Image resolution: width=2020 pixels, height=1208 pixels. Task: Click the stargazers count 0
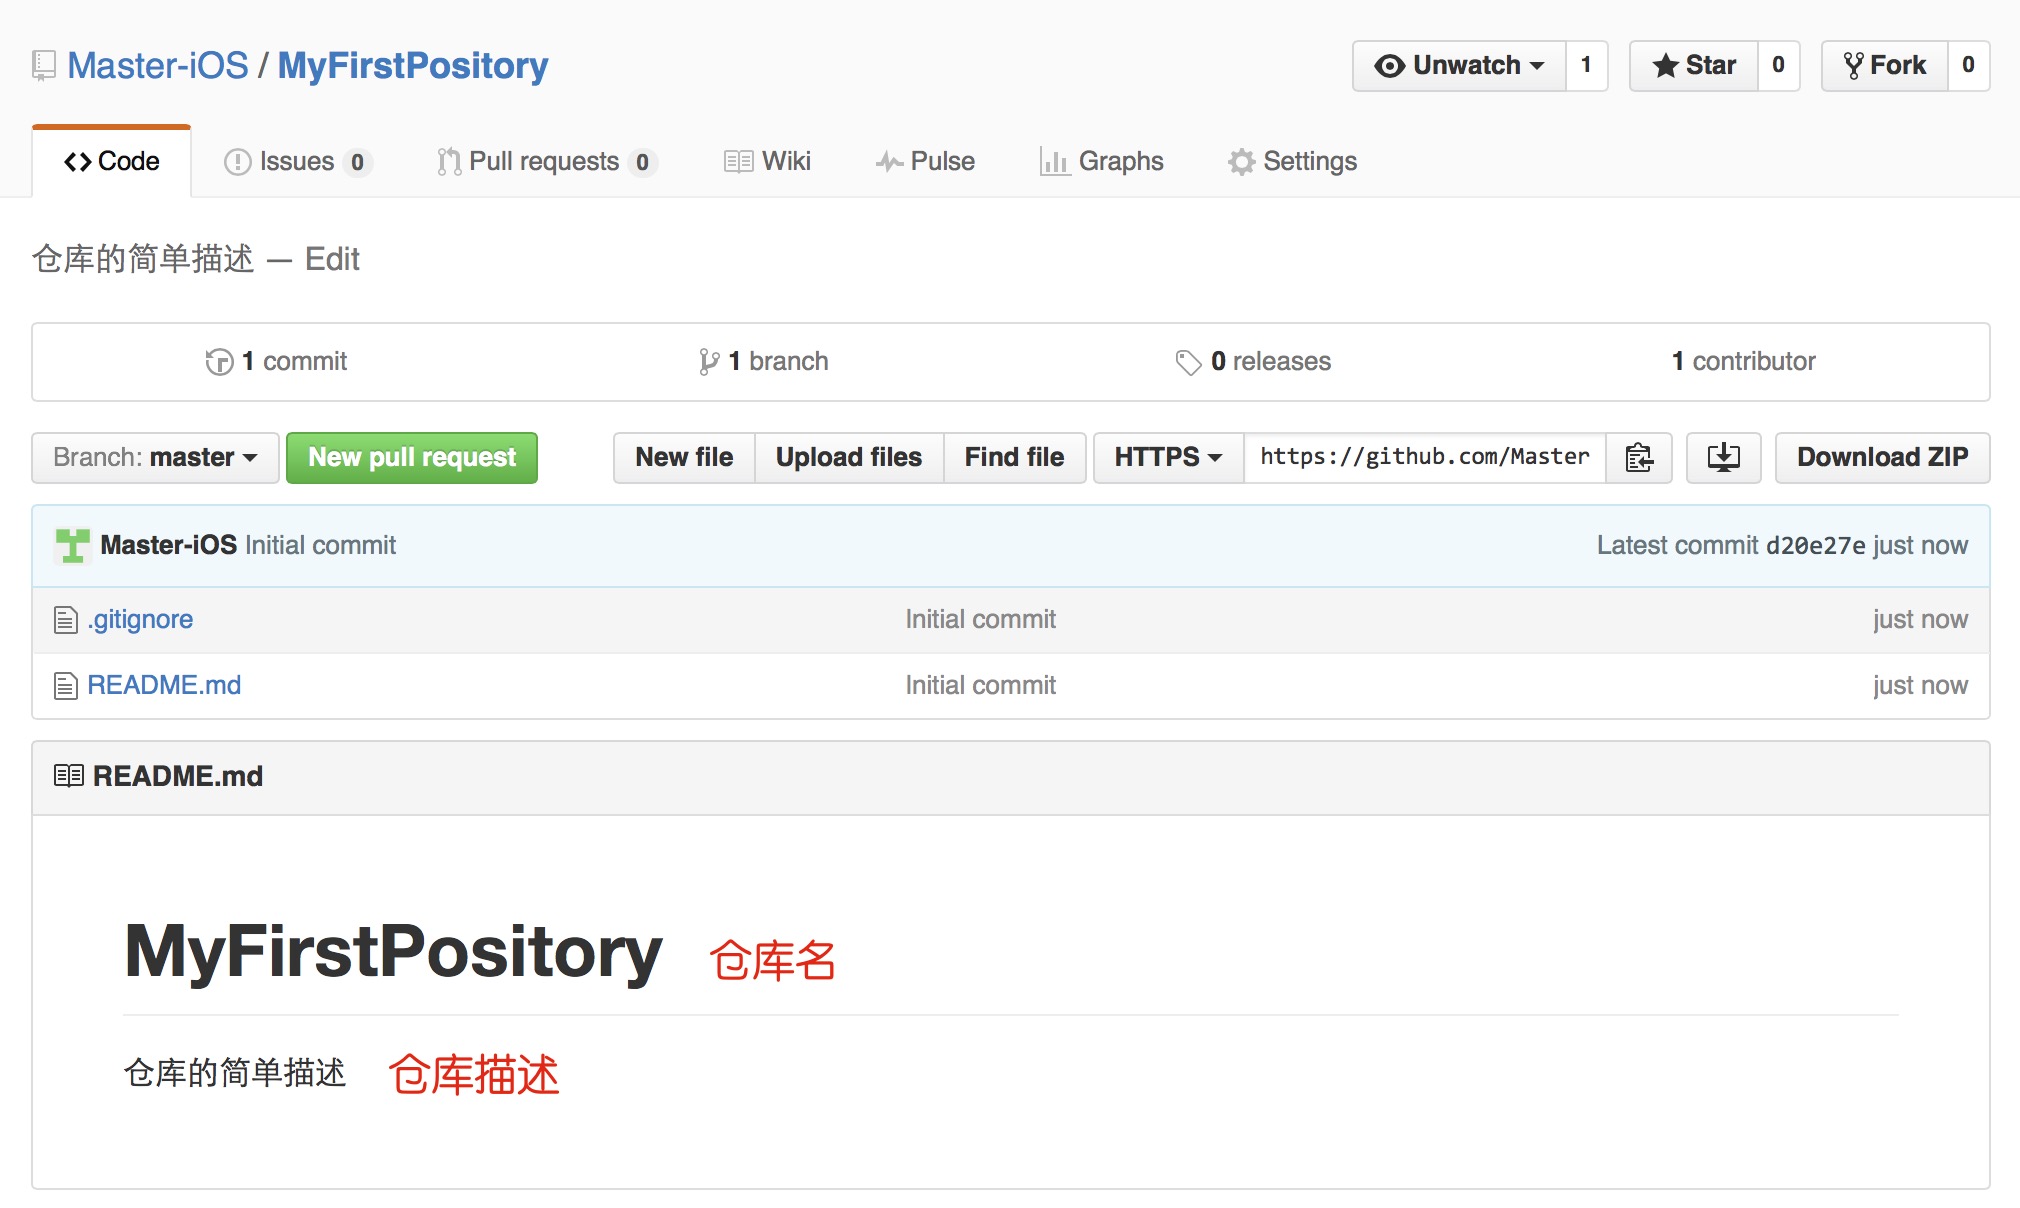[1778, 66]
